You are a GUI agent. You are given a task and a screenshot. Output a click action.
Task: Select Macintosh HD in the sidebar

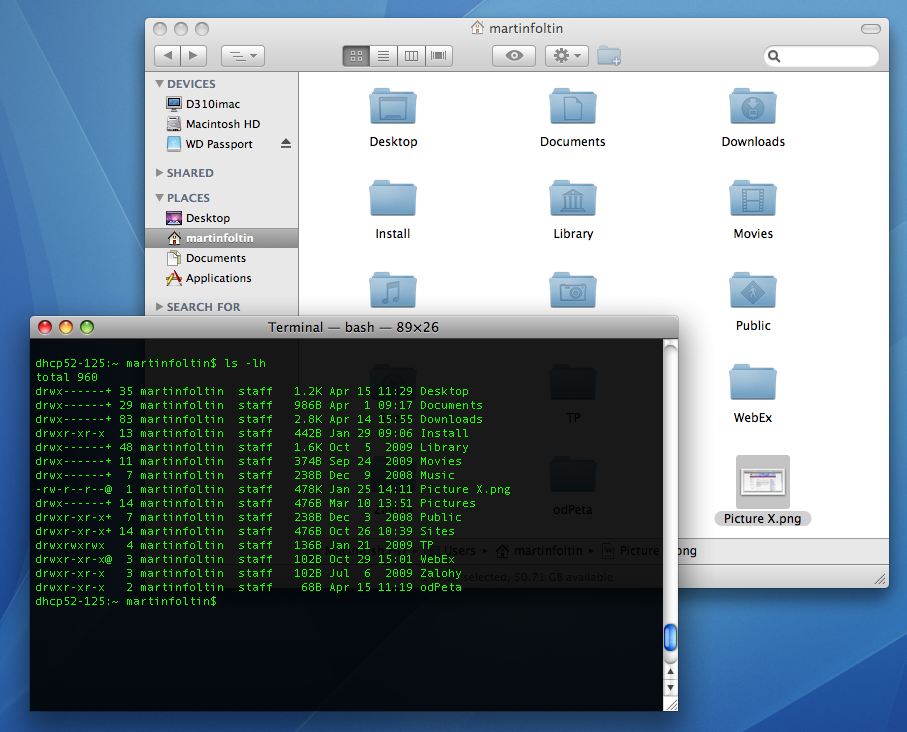[x=222, y=124]
